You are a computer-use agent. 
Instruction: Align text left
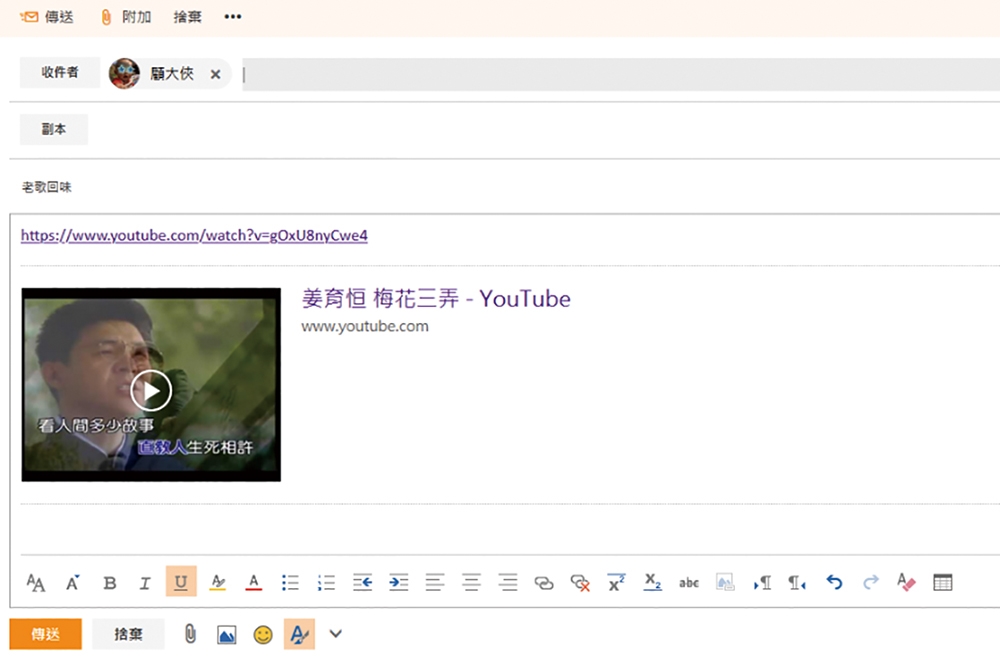[x=435, y=583]
